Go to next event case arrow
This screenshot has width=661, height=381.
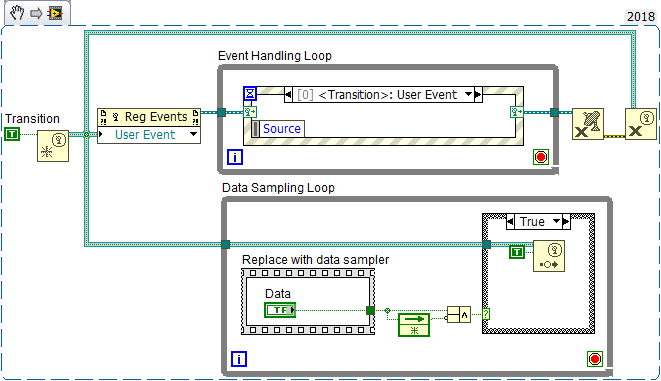(478, 94)
